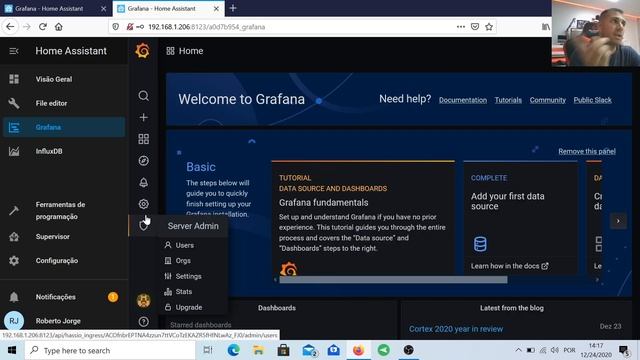Screen dimensions: 640x360
Task: Open page actions three-dot menu
Action: pos(461,27)
